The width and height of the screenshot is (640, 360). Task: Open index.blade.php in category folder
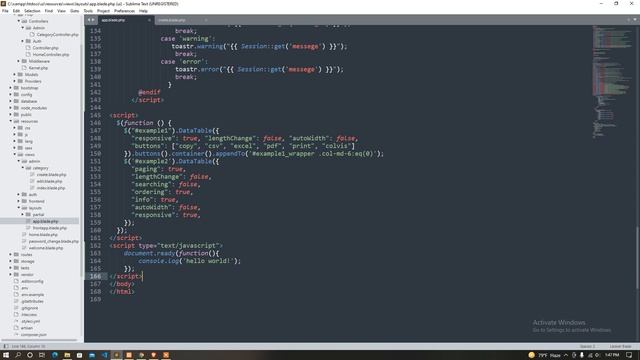[51, 188]
